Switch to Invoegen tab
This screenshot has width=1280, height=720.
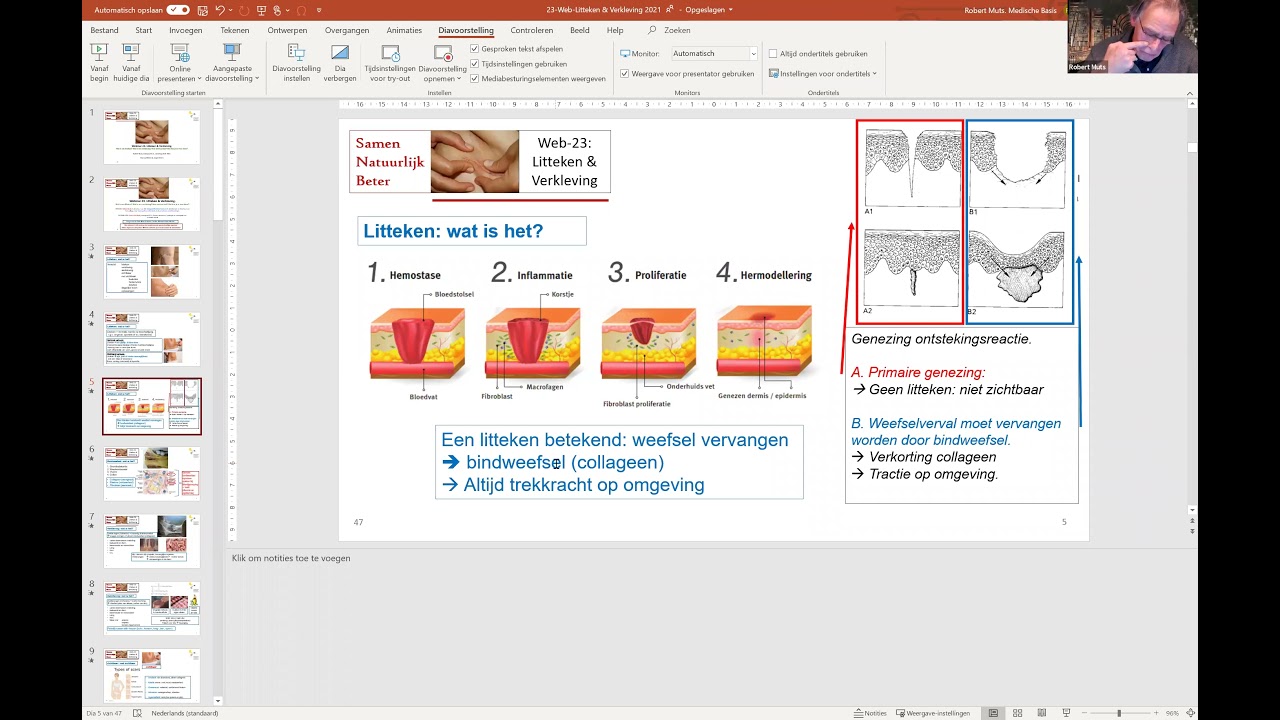tap(186, 30)
